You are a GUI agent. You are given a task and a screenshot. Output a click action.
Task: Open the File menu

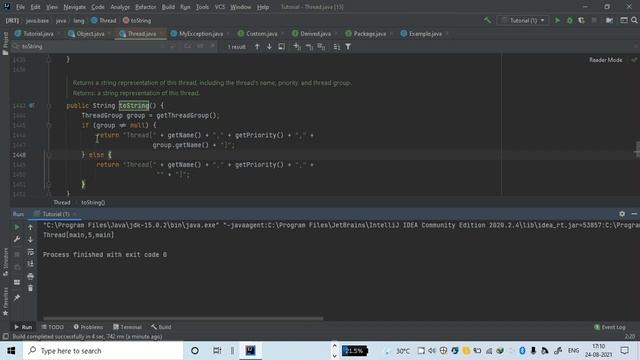(x=20, y=7)
